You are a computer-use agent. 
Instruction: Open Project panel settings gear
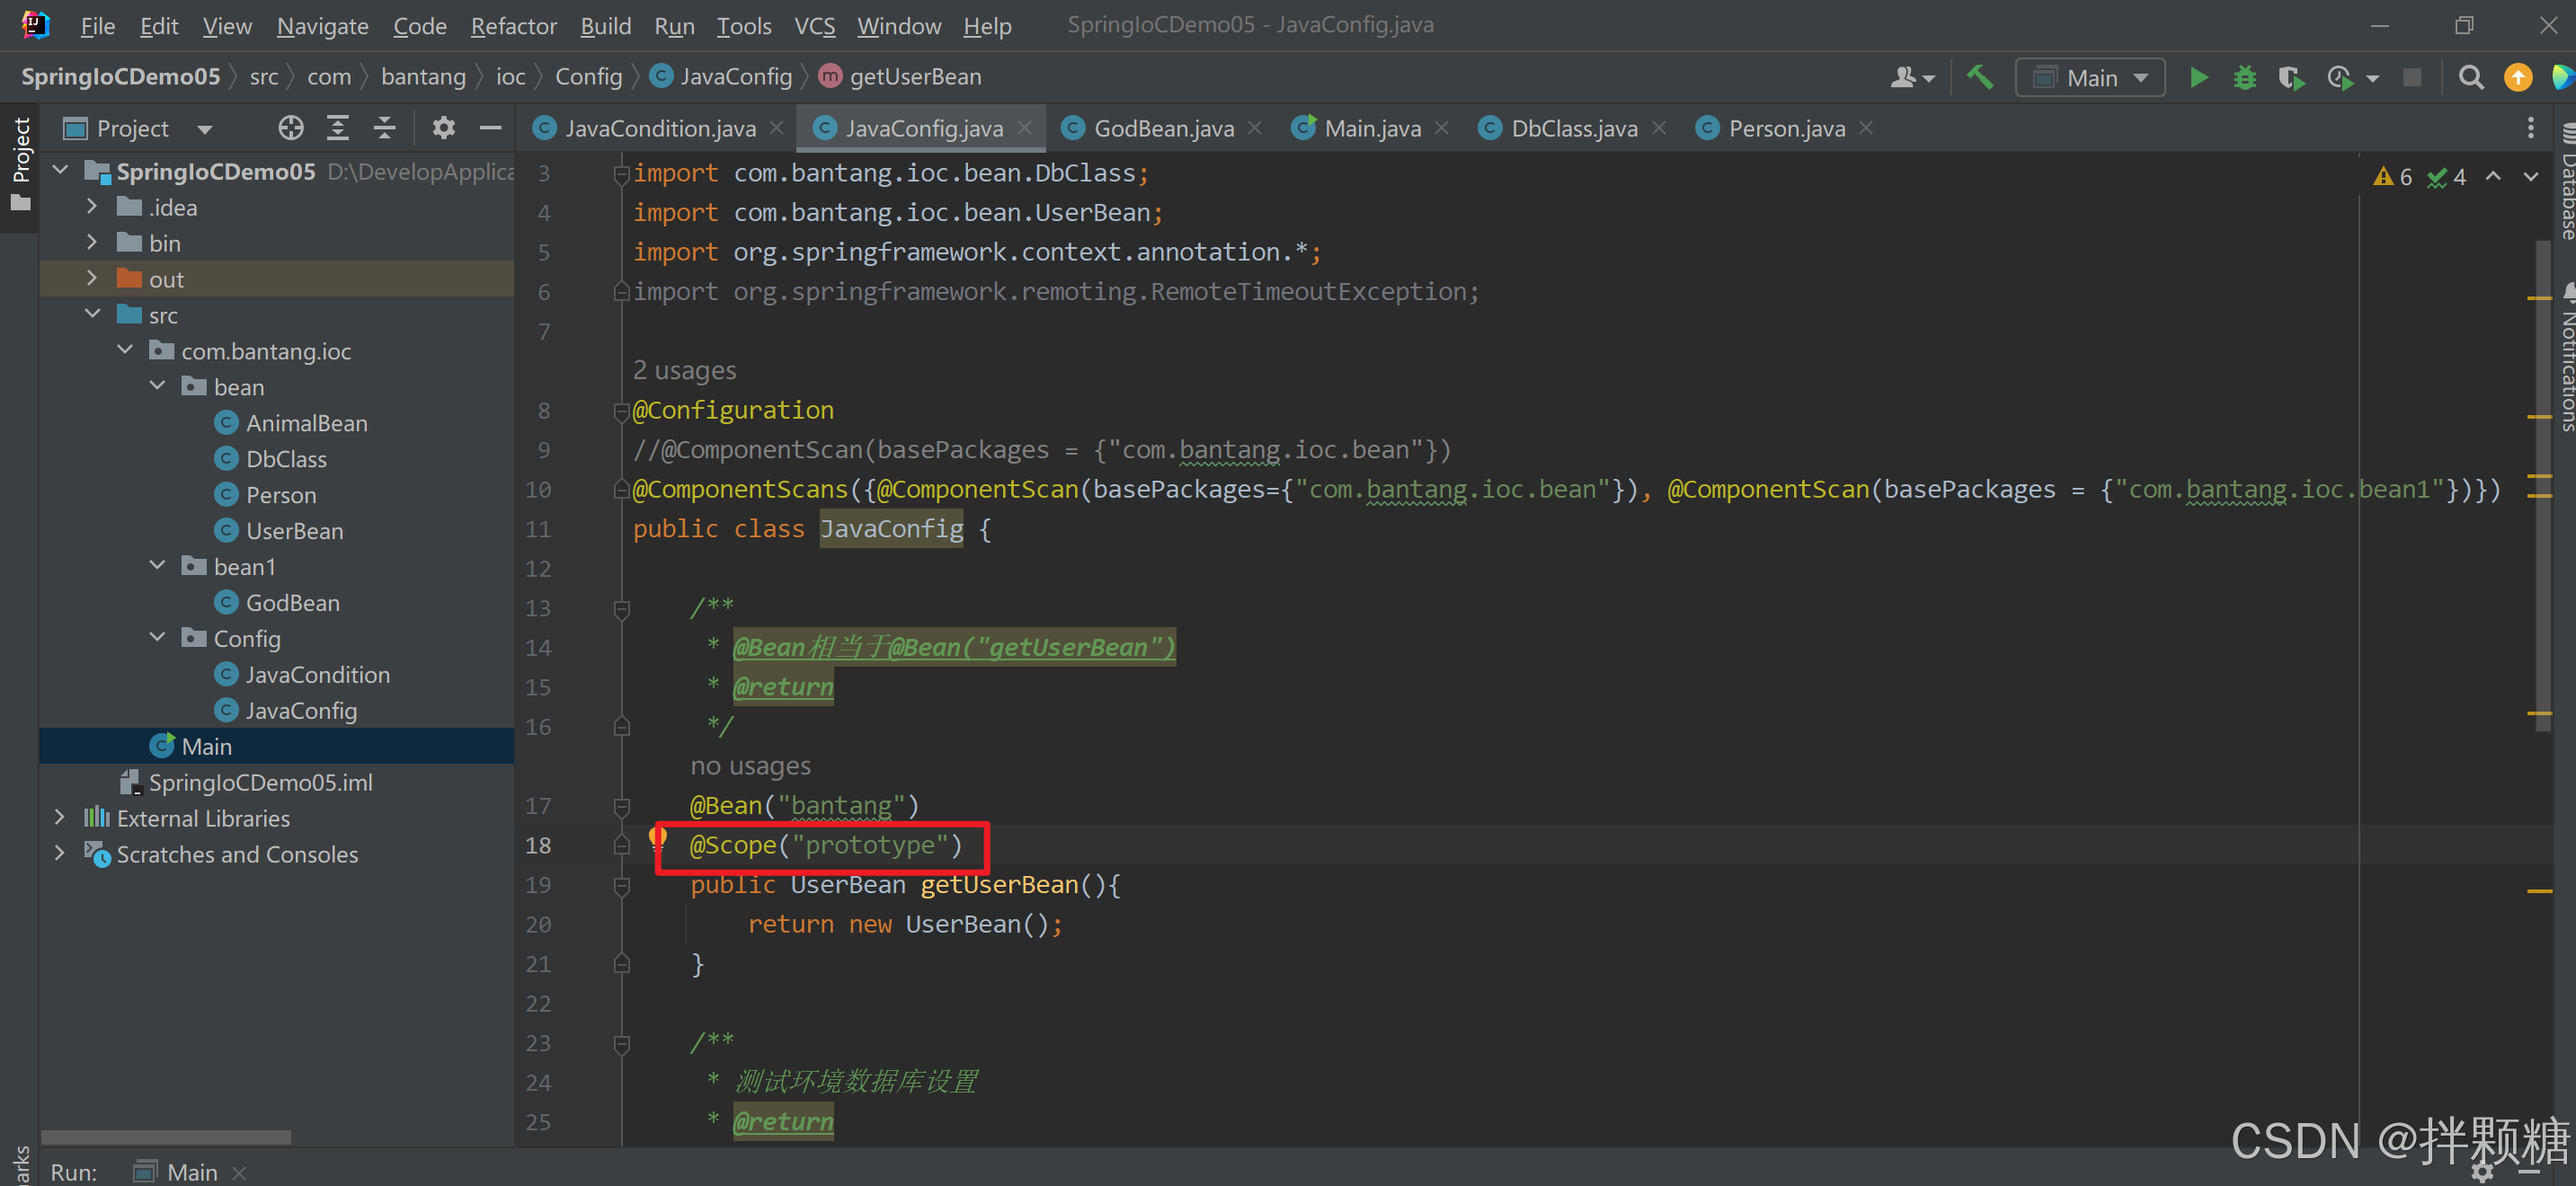pos(443,128)
